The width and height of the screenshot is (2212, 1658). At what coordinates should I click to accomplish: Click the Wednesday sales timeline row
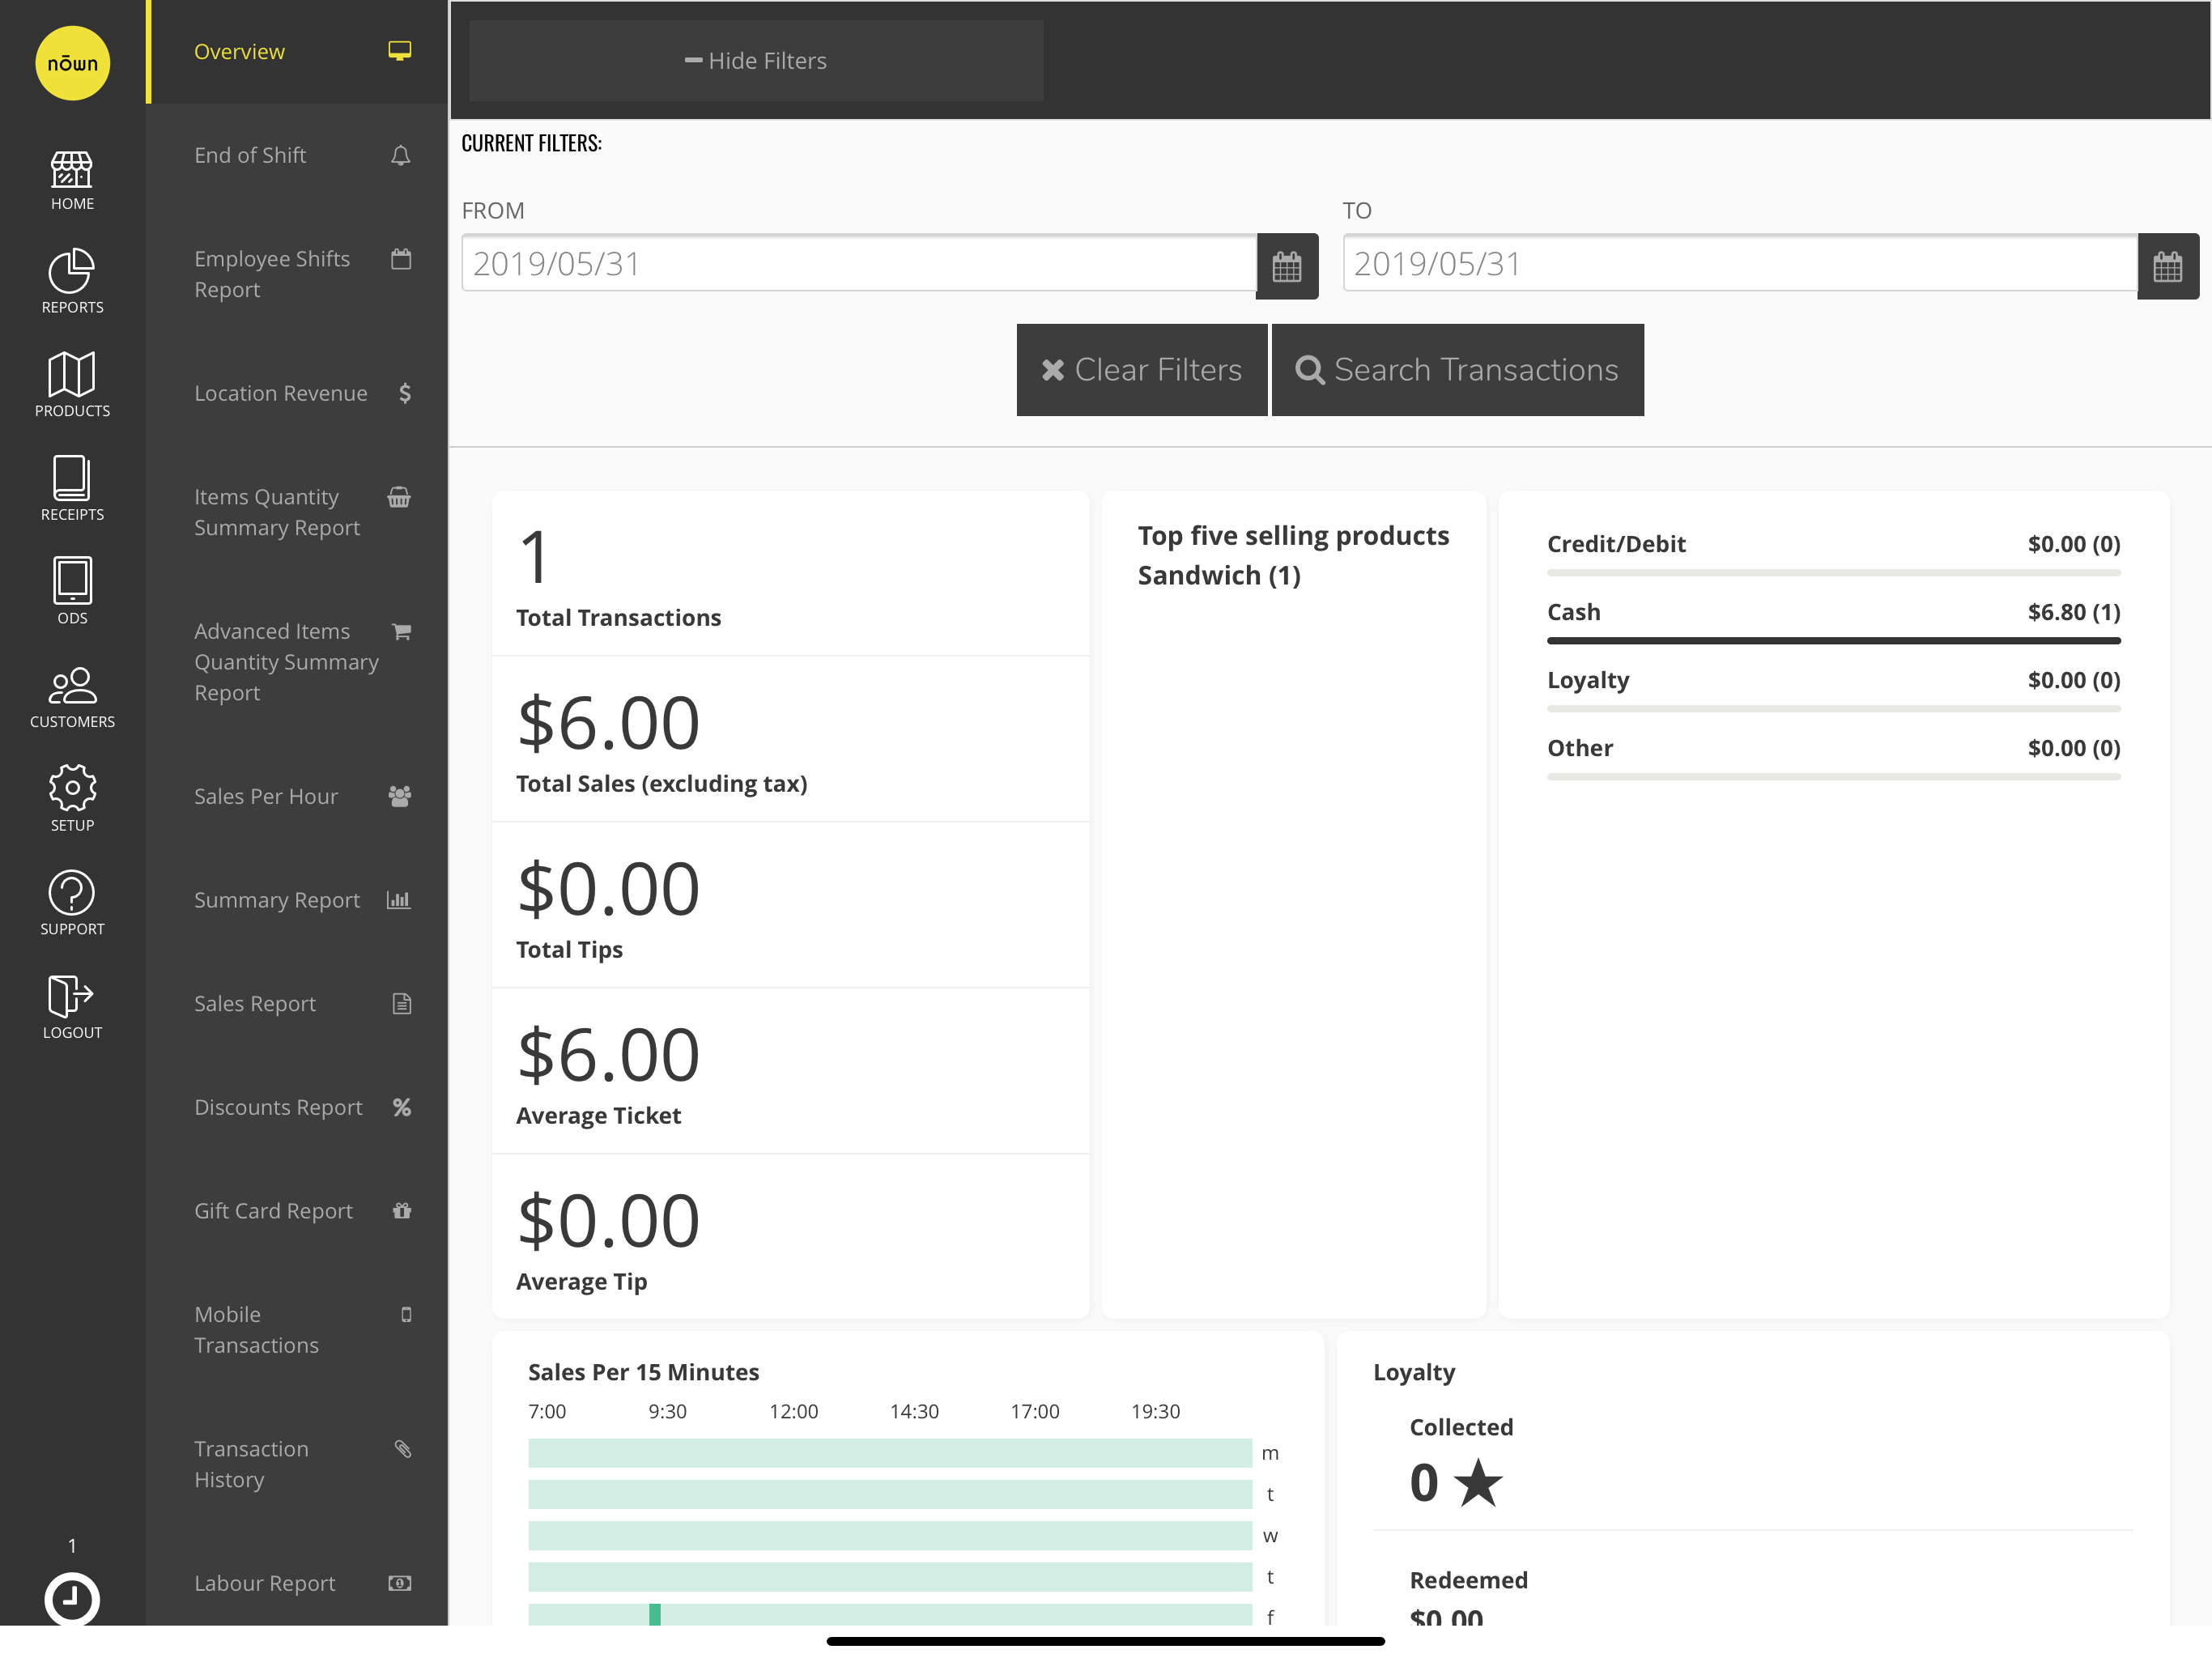[890, 1536]
